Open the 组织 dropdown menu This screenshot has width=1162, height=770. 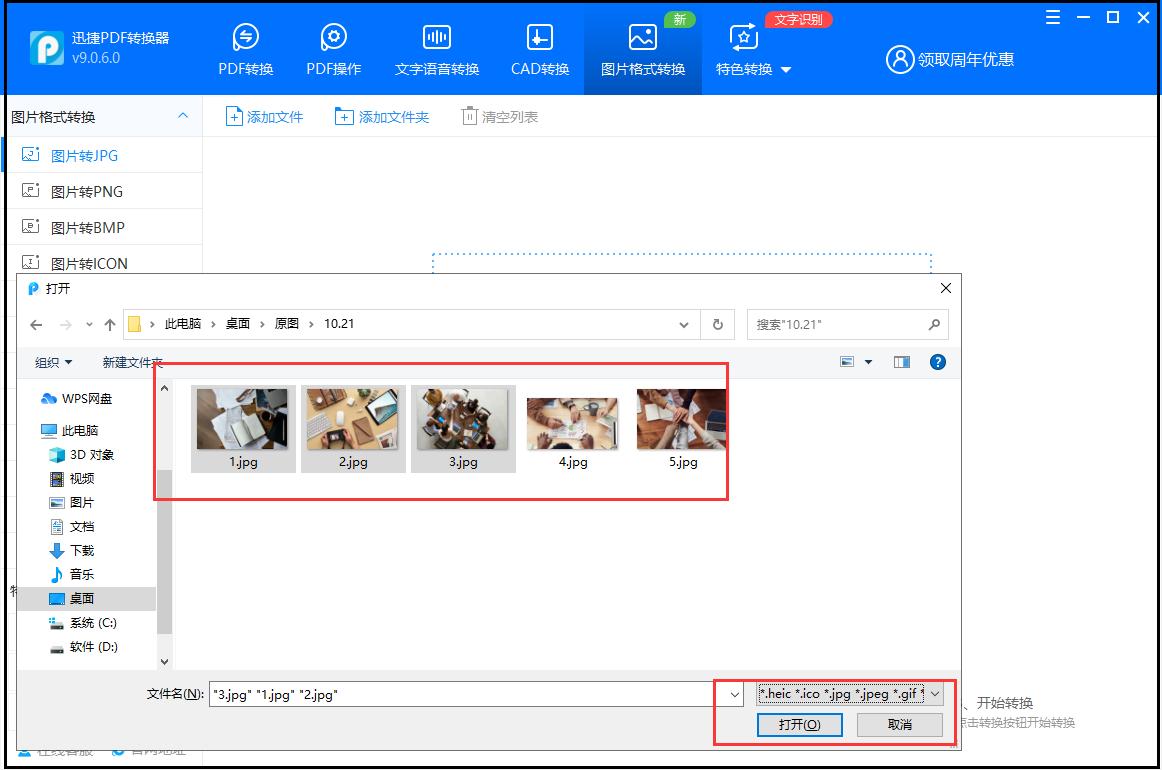click(53, 362)
